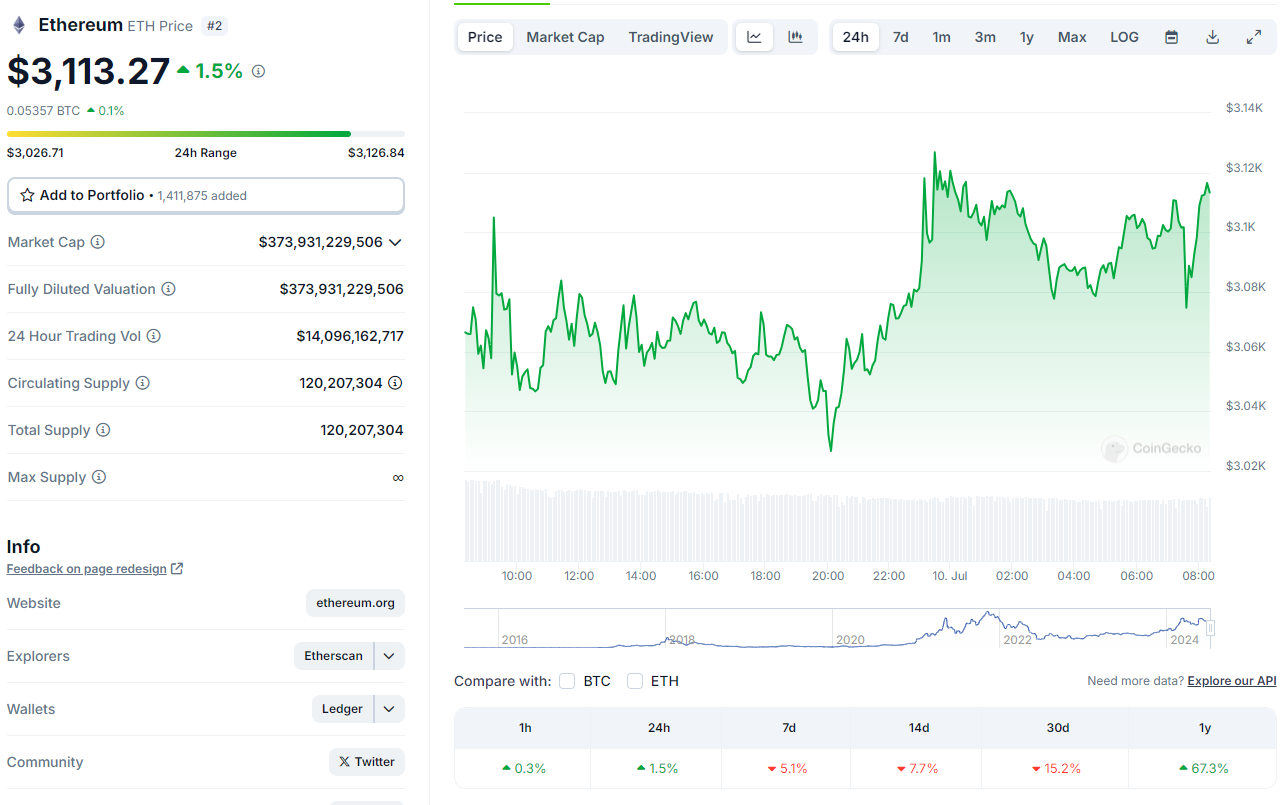This screenshot has width=1281, height=805.
Task: Open the Etherscan explorer button
Action: [333, 656]
